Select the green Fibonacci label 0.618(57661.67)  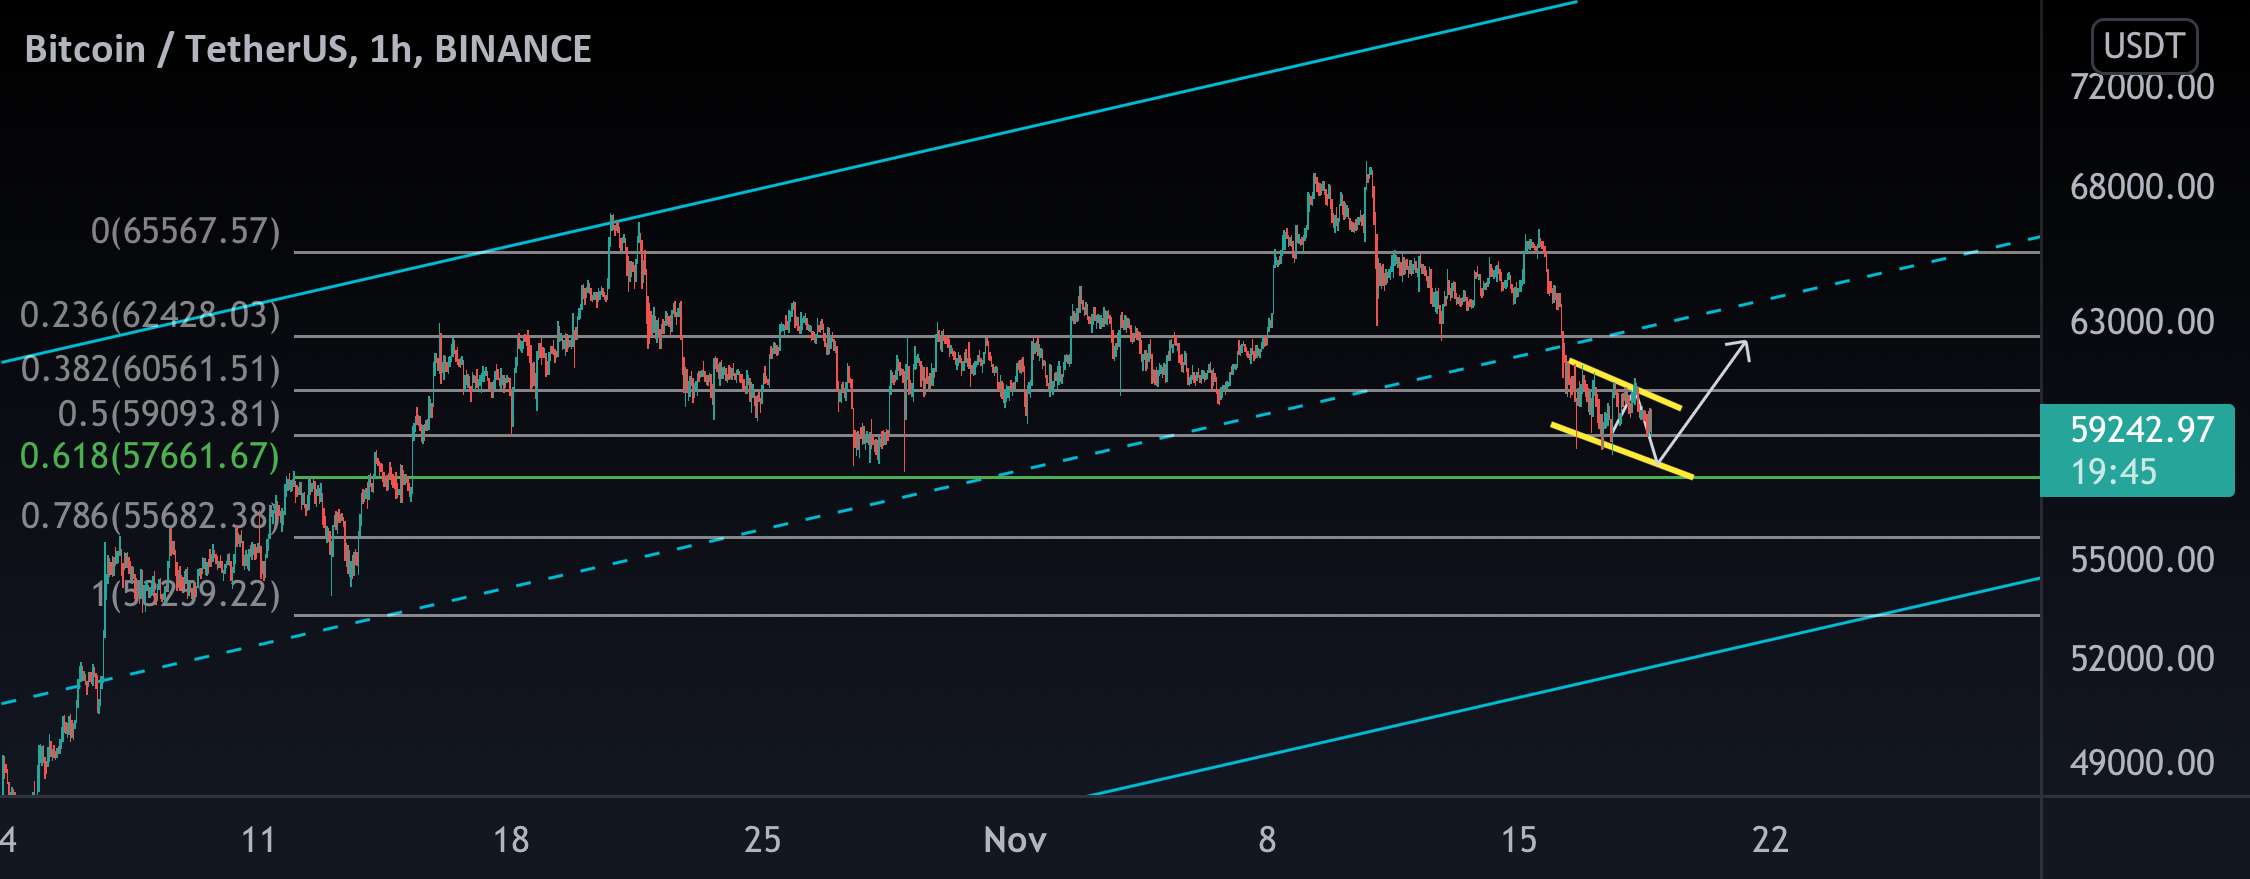[150, 457]
